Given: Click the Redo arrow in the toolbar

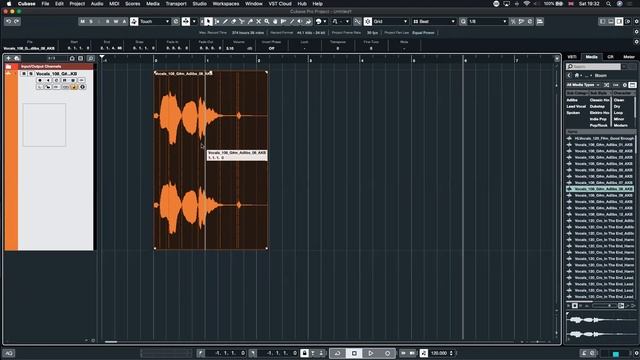Looking at the screenshot, I should pyautogui.click(x=16, y=21).
